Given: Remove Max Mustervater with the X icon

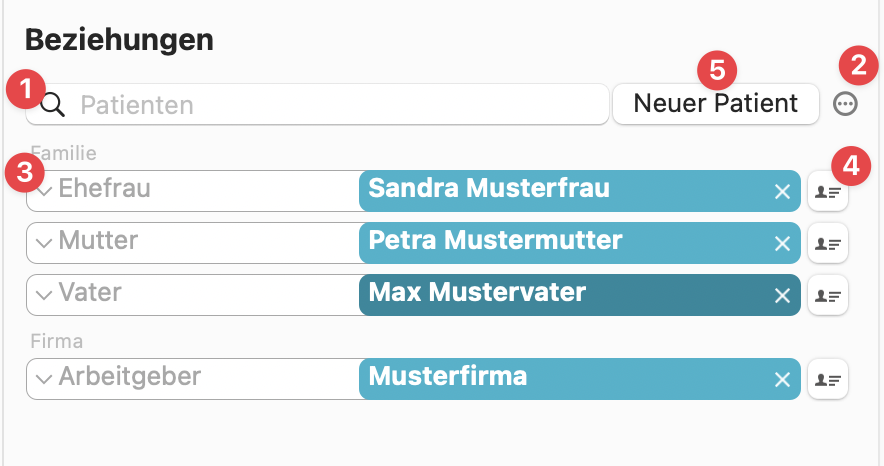Looking at the screenshot, I should point(782,296).
